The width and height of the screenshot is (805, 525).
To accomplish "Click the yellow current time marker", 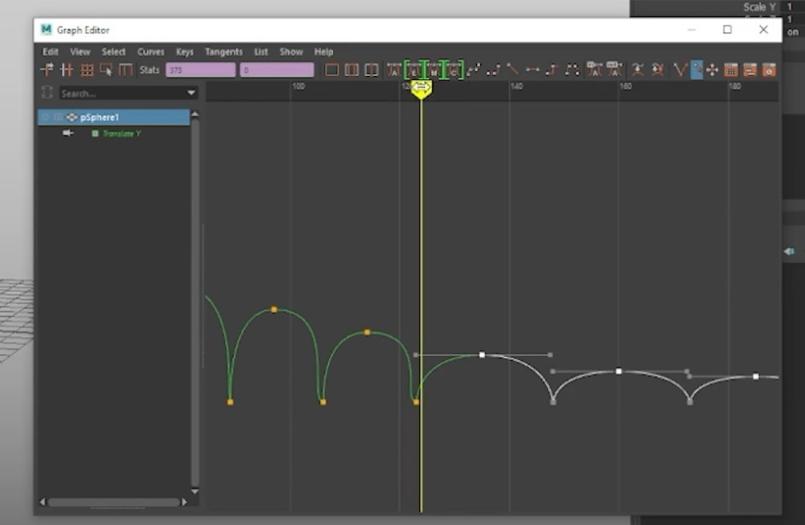I will (421, 89).
